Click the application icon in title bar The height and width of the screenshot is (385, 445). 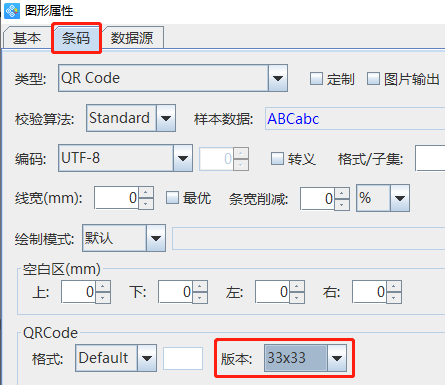point(12,11)
